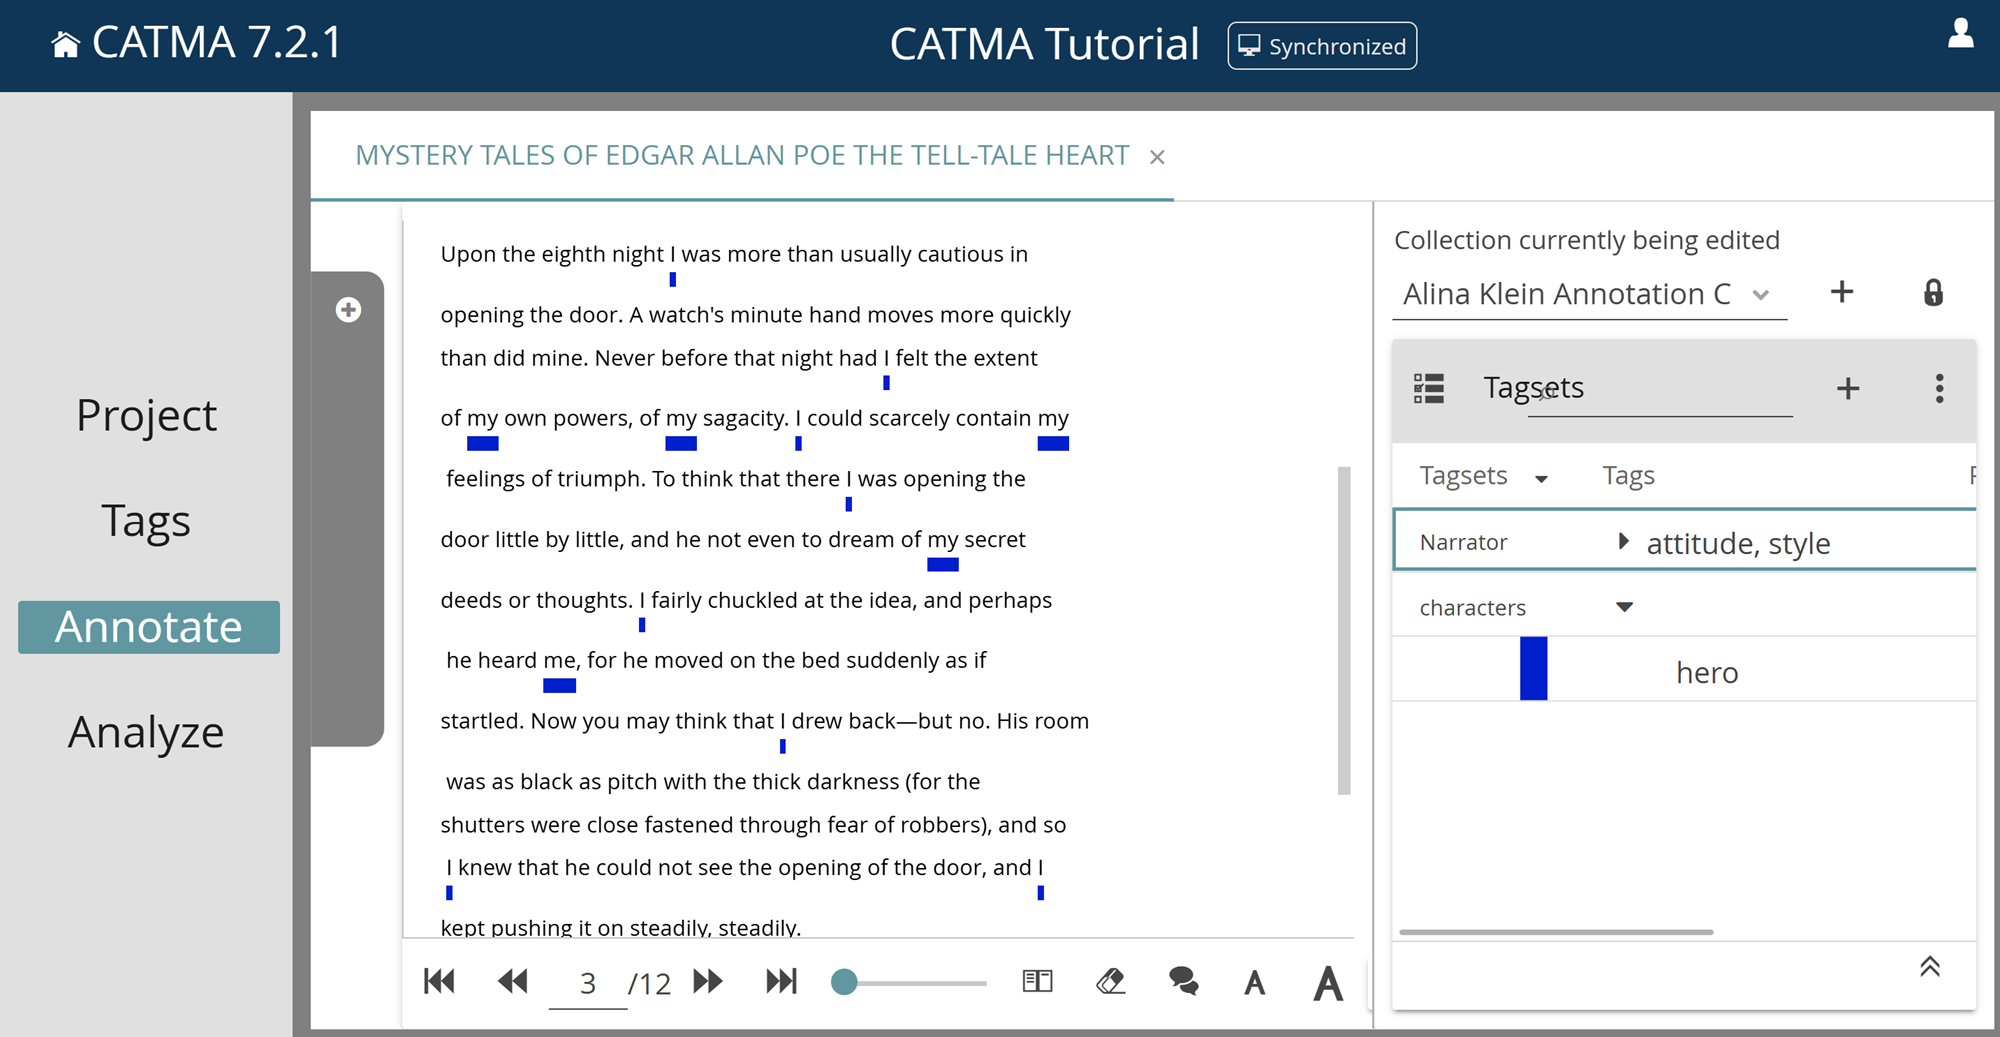This screenshot has height=1037, width=2000.
Task: Decrease text size with small A
Action: coord(1255,983)
